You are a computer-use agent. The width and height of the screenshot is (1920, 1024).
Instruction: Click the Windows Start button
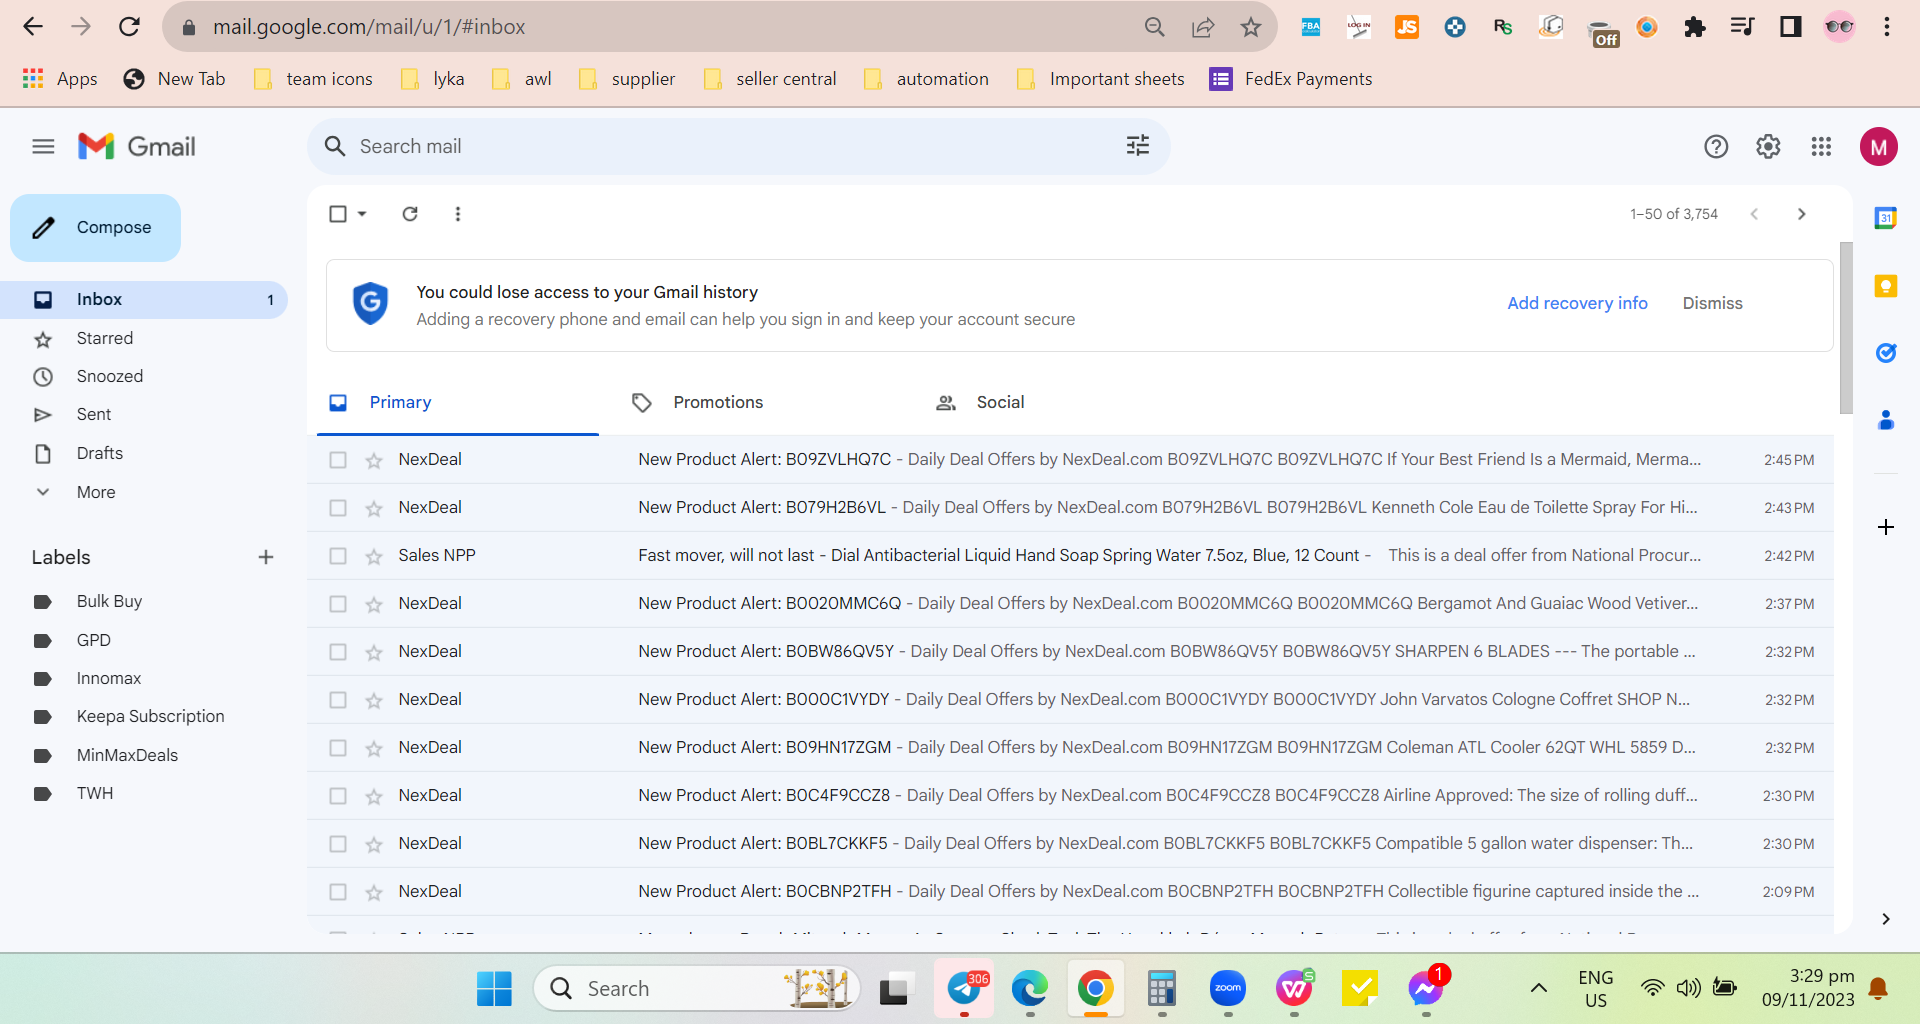[x=494, y=989]
